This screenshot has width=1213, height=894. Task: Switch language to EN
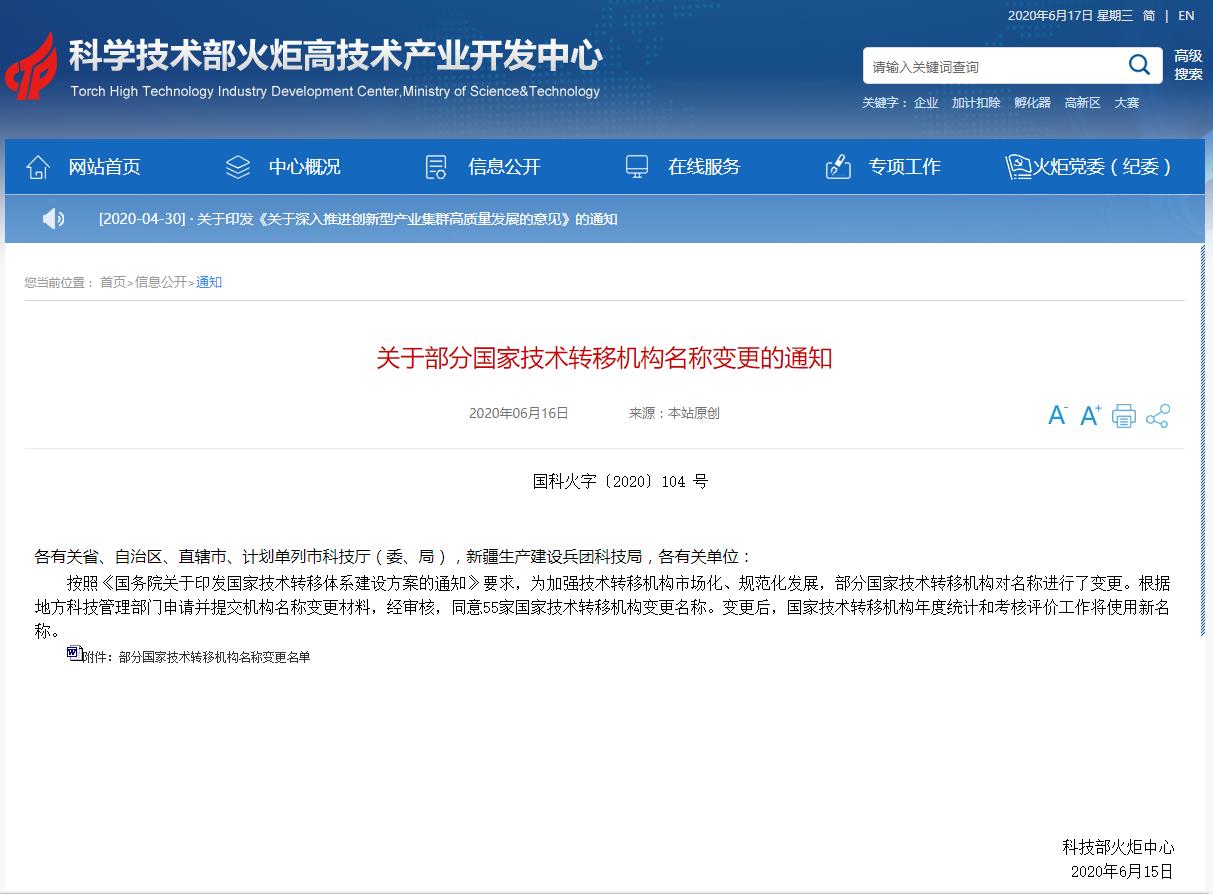click(x=1186, y=15)
